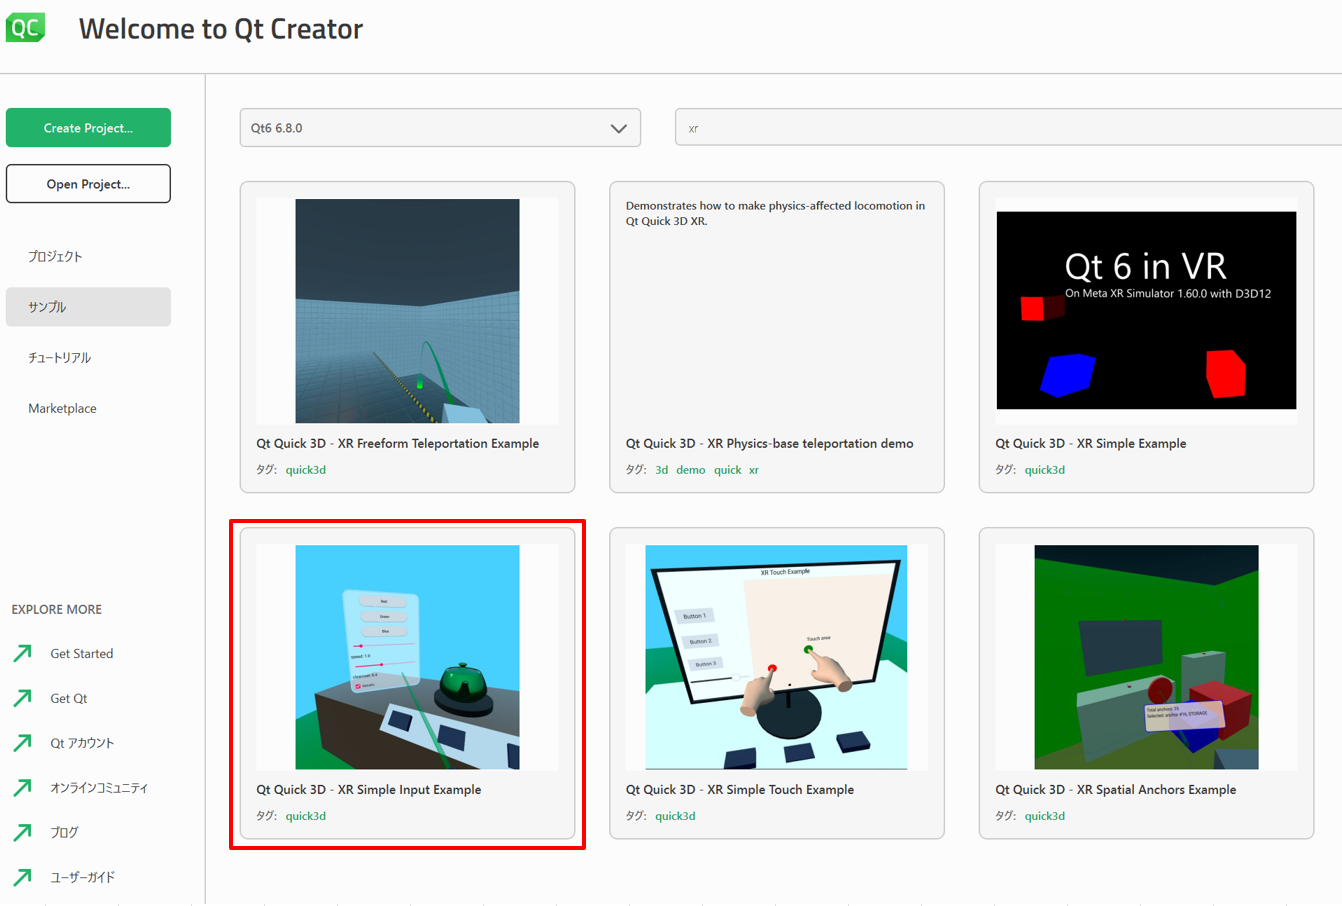Click the Qt アカウント arrow icon
This screenshot has height=906, width=1342.
point(22,743)
